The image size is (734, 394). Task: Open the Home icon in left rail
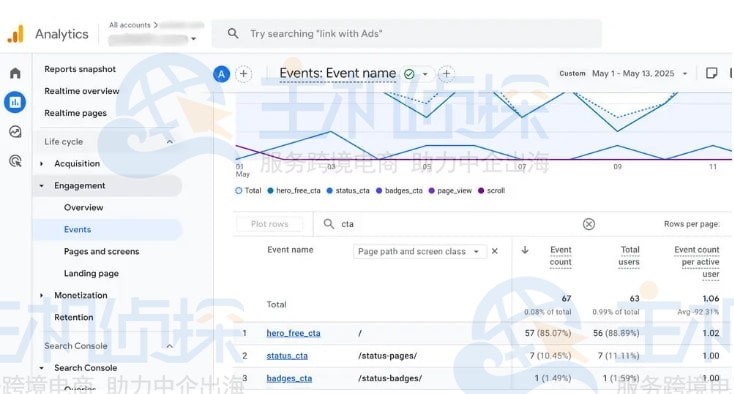pos(15,73)
